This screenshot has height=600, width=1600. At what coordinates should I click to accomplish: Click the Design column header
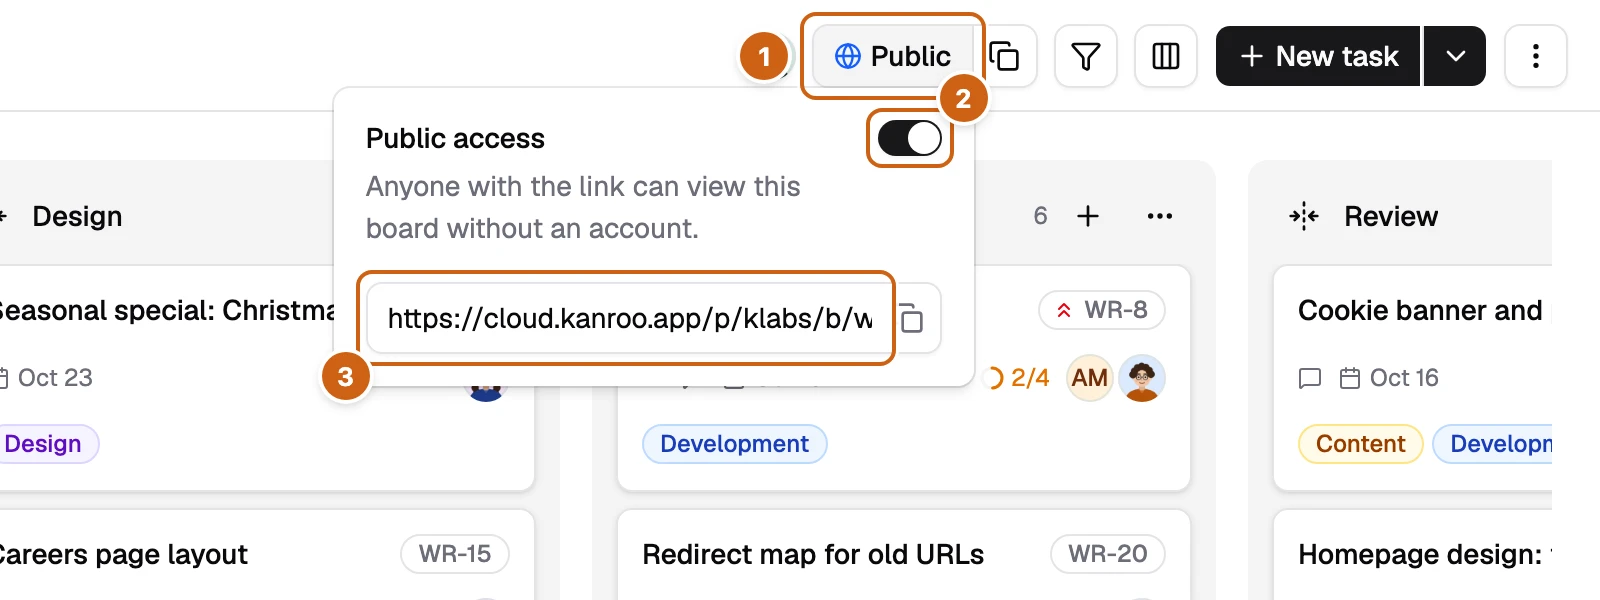77,216
